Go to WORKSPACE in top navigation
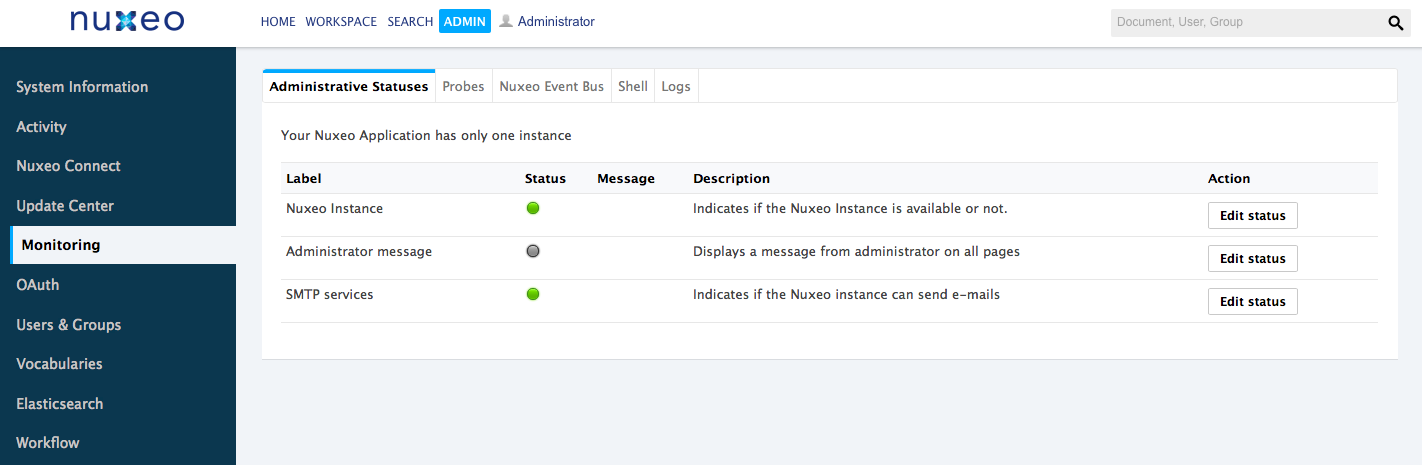Image resolution: width=1422 pixels, height=465 pixels. click(342, 21)
